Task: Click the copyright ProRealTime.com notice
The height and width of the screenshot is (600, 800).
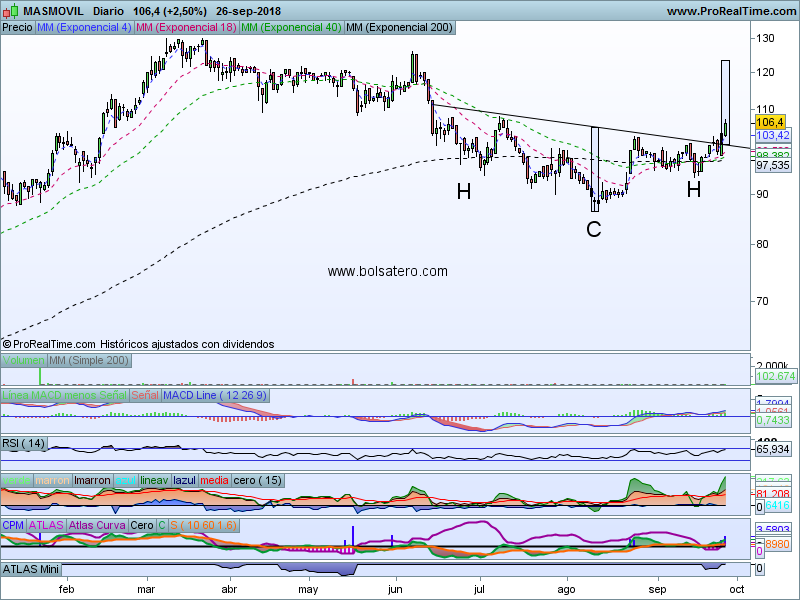Action: (138, 343)
